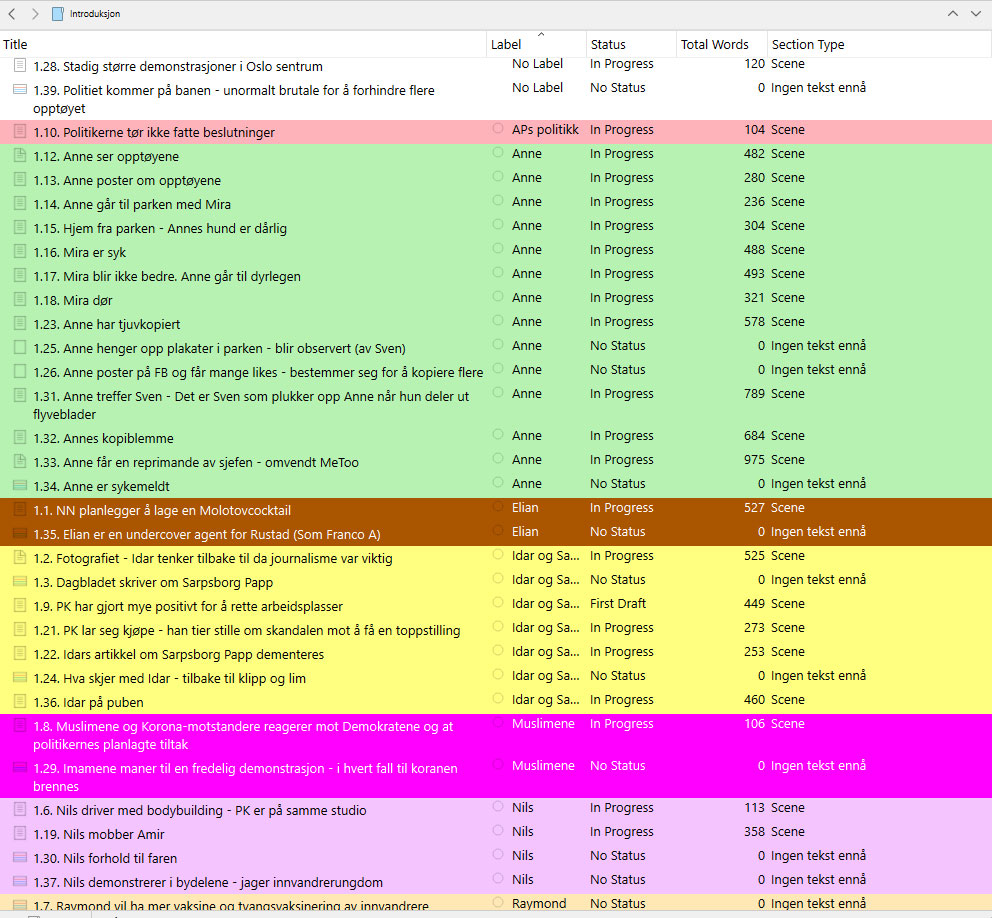Click index card icon for 1.39 Politiet row
992x918 pixels.
tap(20, 89)
